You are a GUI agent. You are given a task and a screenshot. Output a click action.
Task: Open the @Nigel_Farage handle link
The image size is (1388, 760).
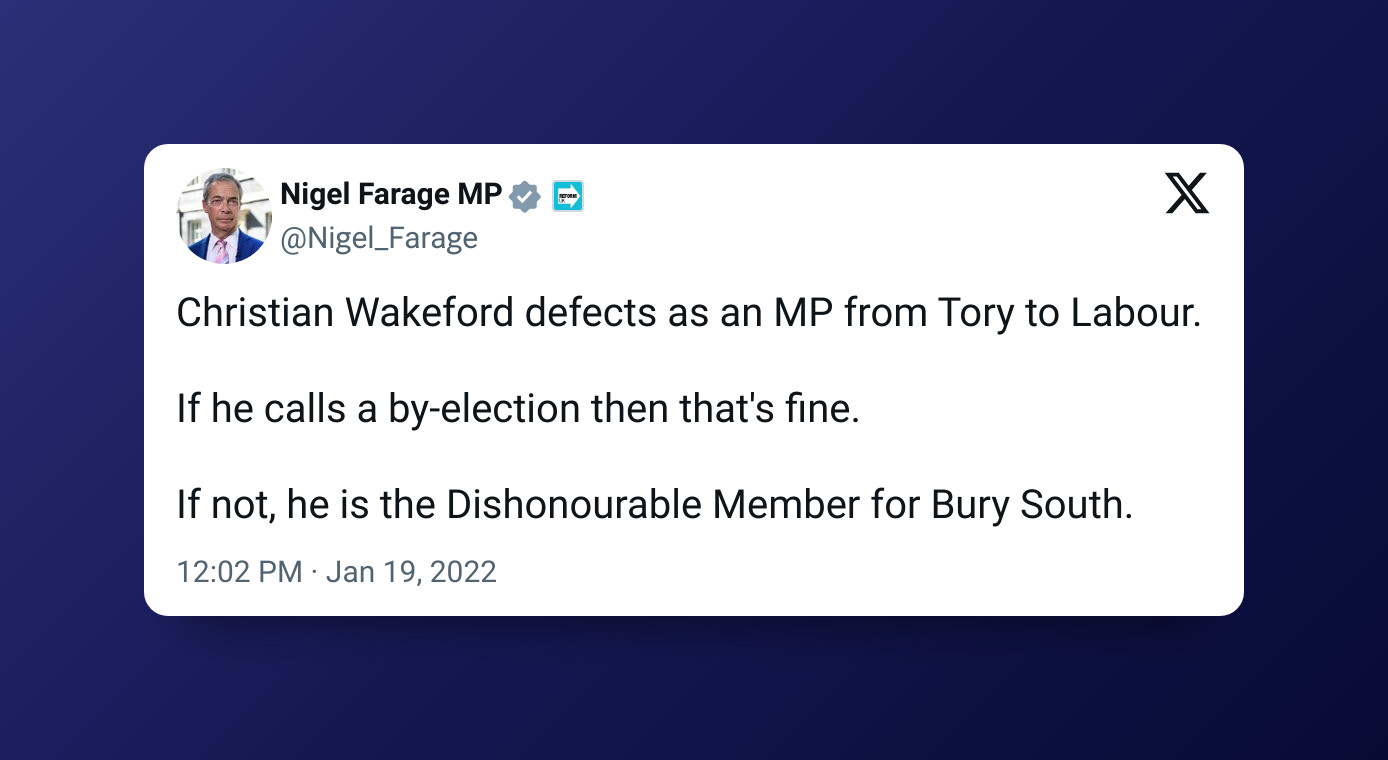click(x=379, y=238)
